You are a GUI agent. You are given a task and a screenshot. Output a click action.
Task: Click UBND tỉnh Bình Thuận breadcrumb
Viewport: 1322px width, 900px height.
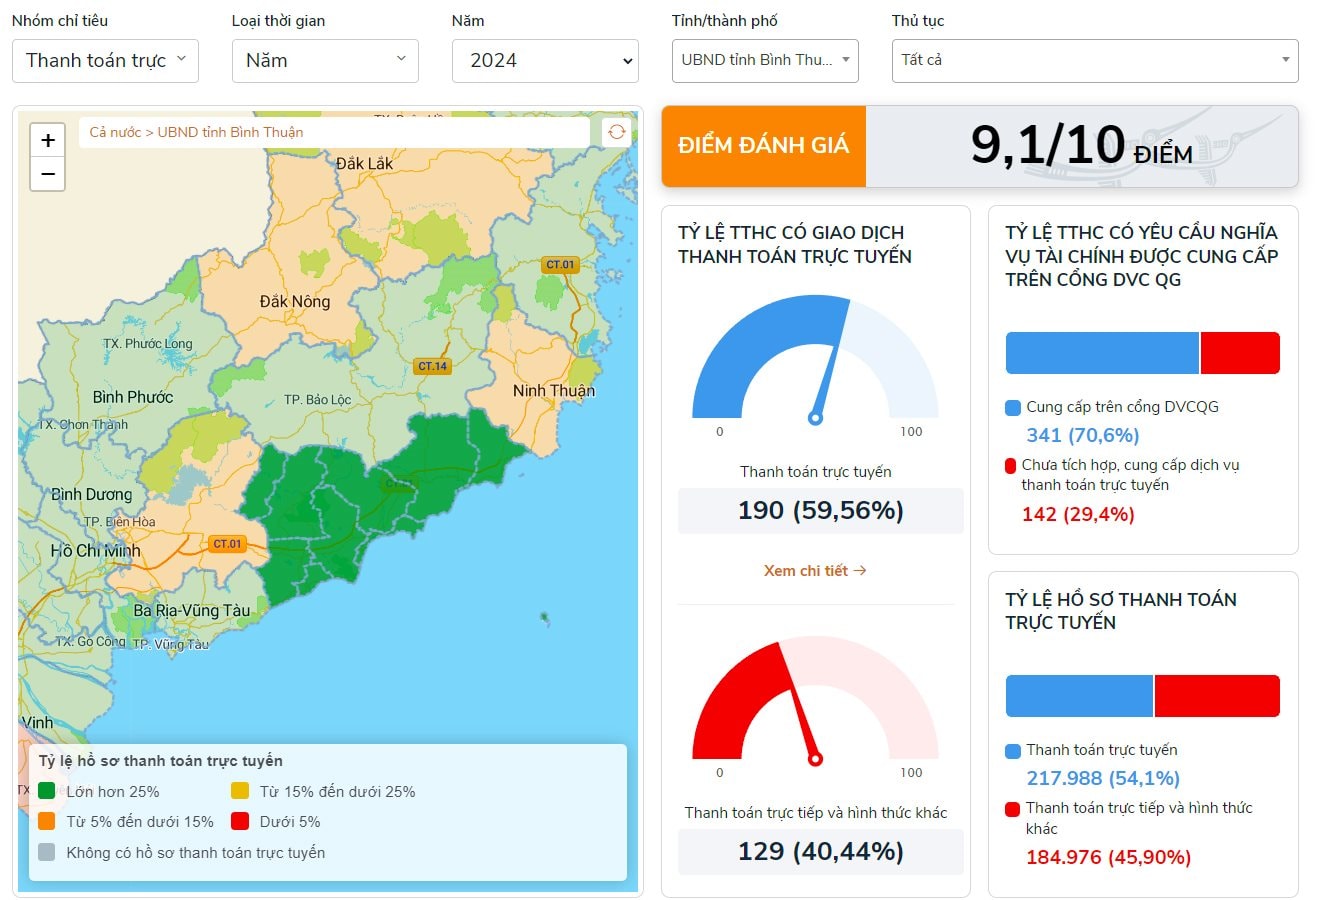point(230,132)
